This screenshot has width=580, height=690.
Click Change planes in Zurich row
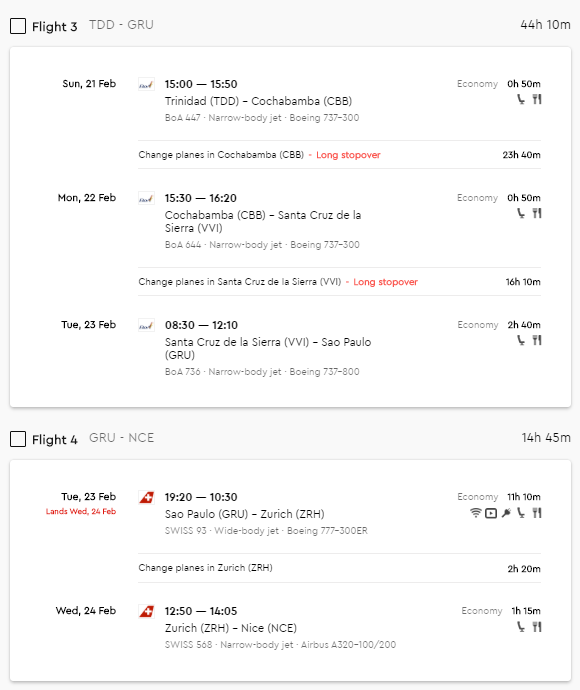(339, 568)
